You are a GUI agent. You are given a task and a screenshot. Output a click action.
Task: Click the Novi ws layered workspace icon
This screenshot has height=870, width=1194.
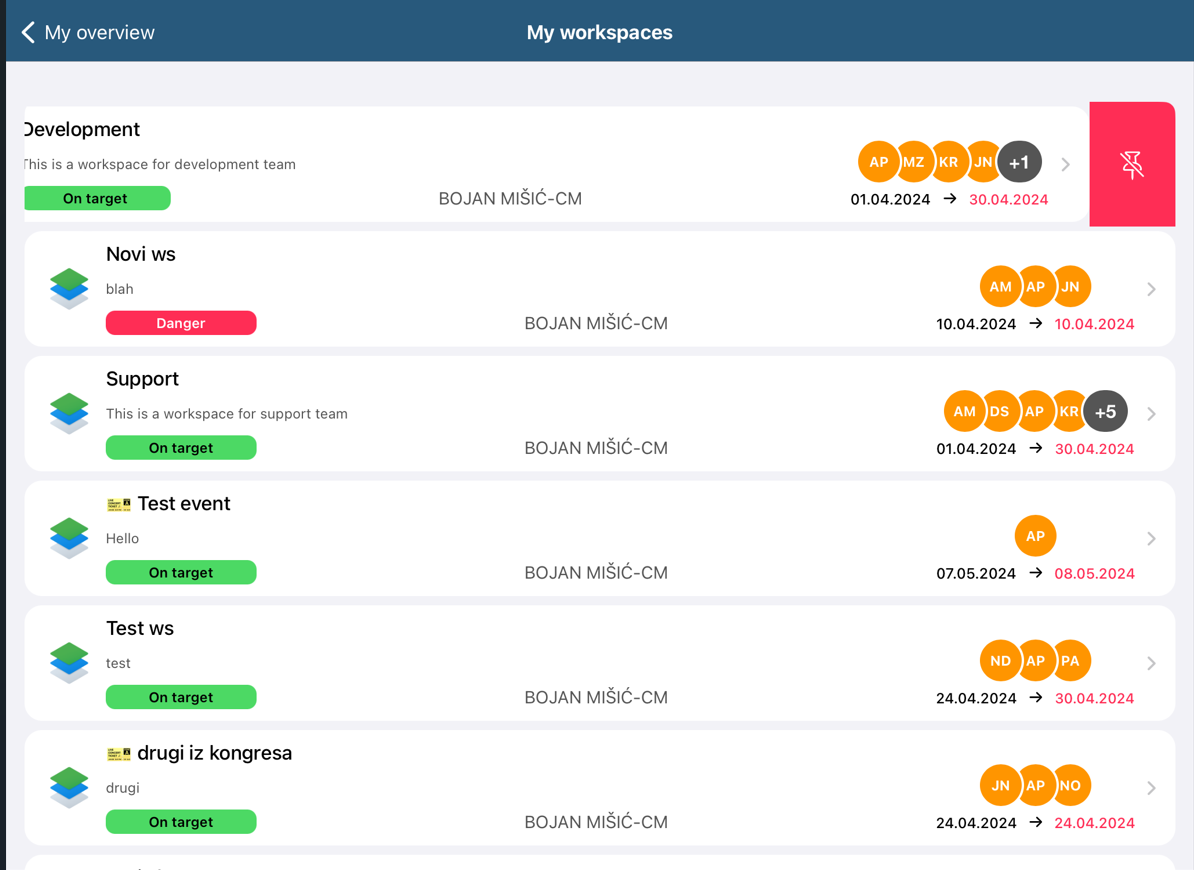coord(69,288)
